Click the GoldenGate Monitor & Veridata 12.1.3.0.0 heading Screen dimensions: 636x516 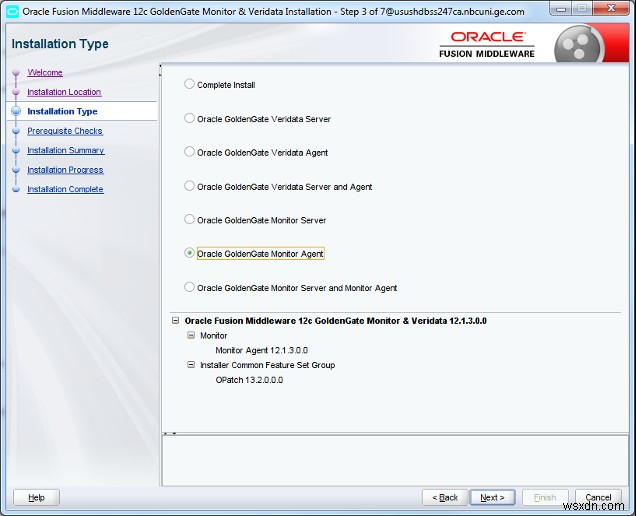click(335, 321)
